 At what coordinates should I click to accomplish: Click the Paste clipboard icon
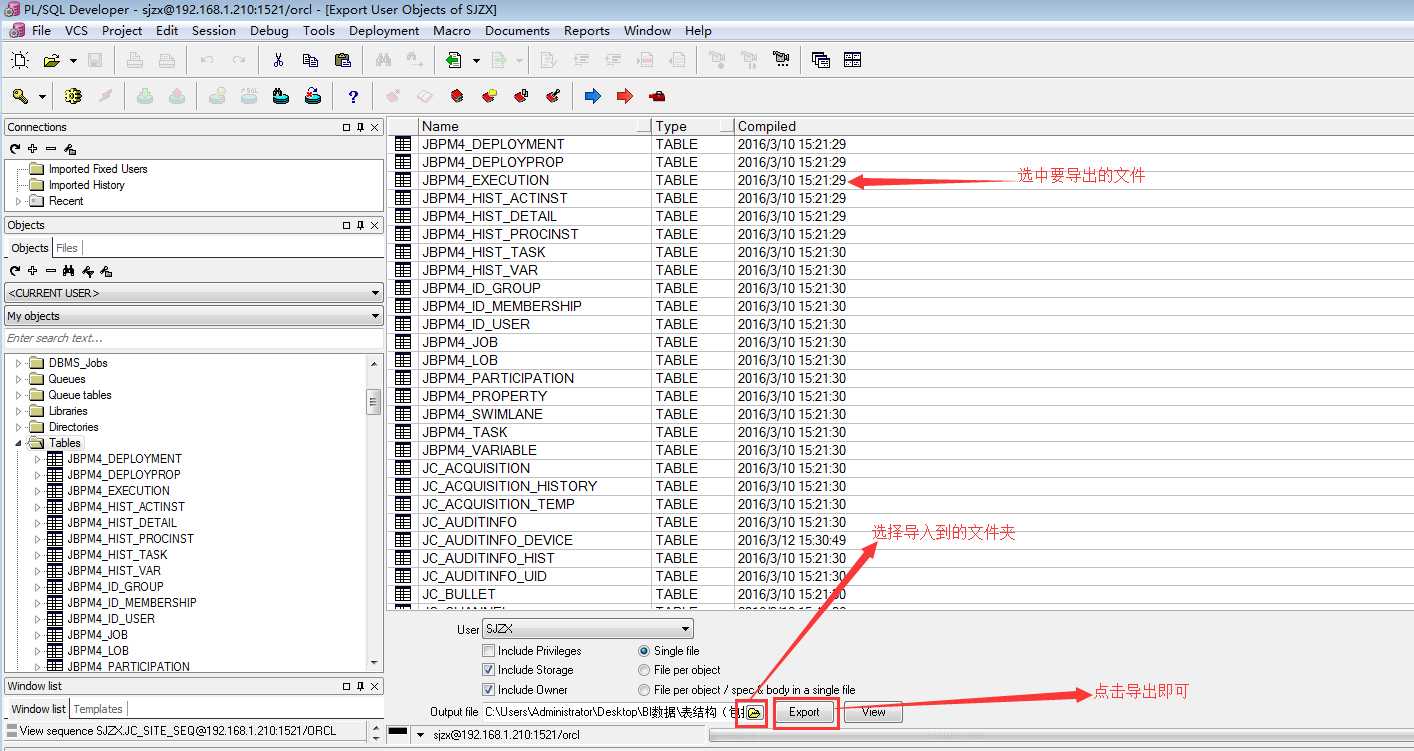click(x=342, y=60)
